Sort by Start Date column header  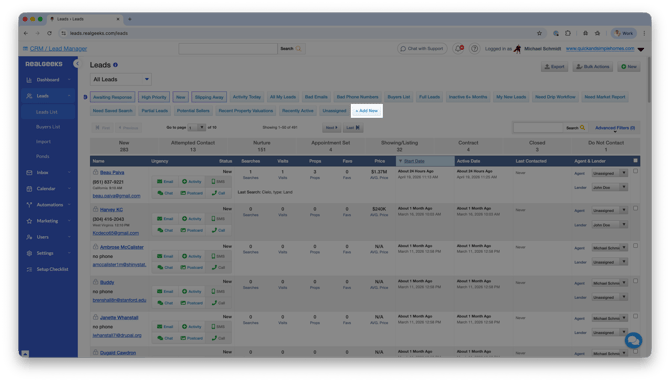pos(414,161)
